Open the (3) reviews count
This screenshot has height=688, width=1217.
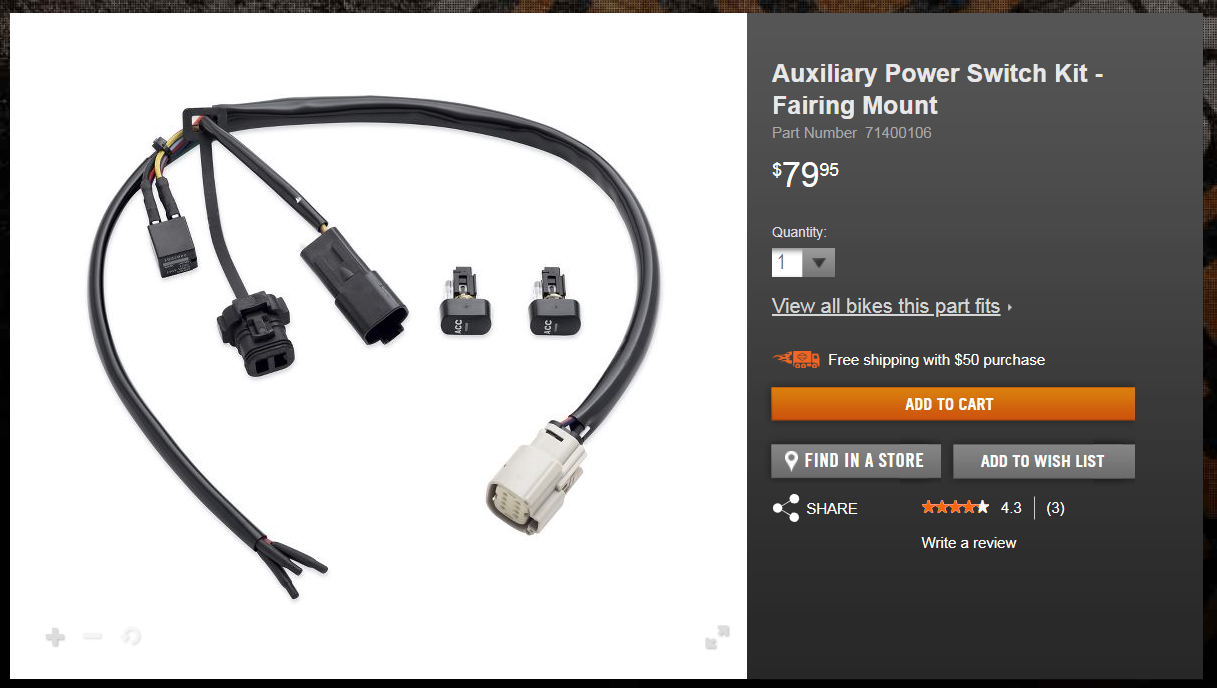click(1055, 508)
